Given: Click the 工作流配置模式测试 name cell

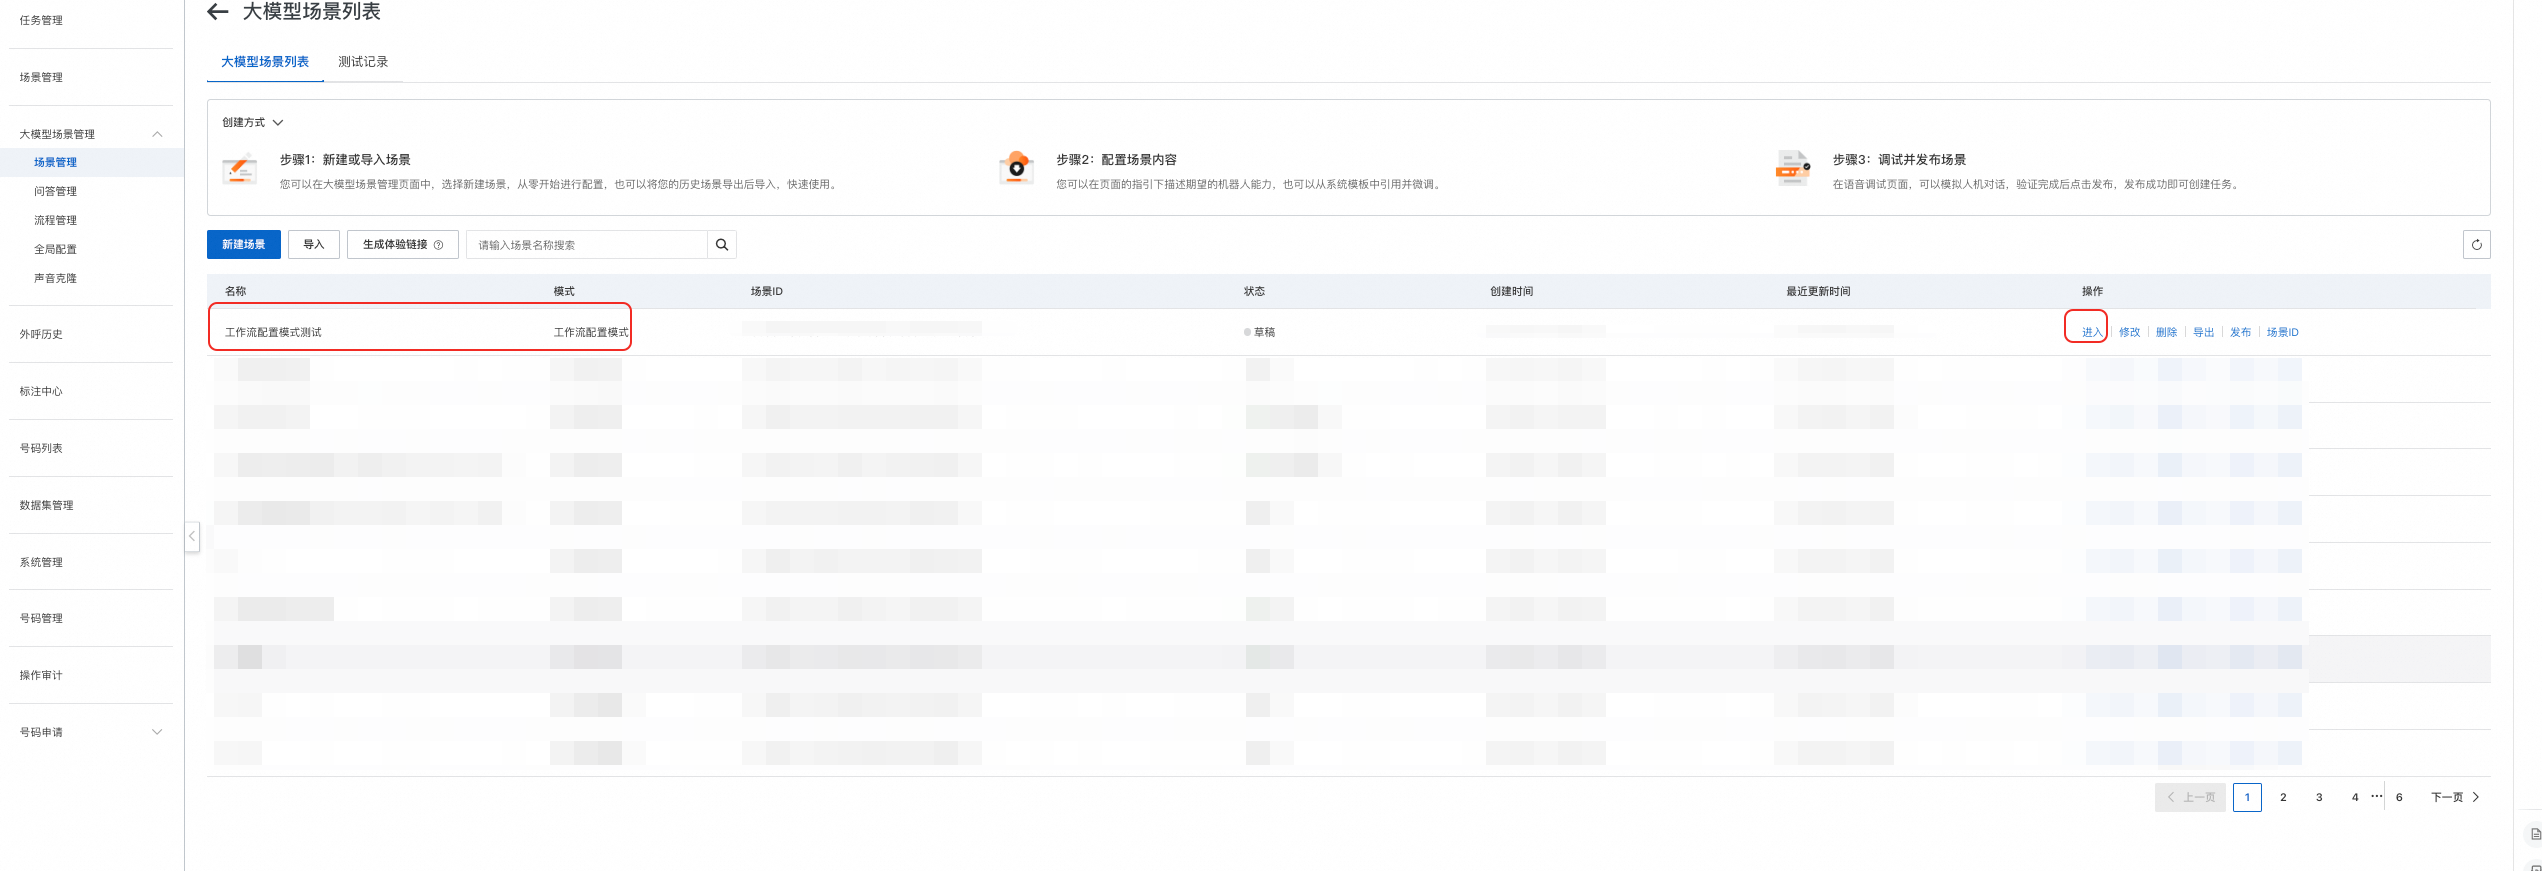Looking at the screenshot, I should (273, 332).
